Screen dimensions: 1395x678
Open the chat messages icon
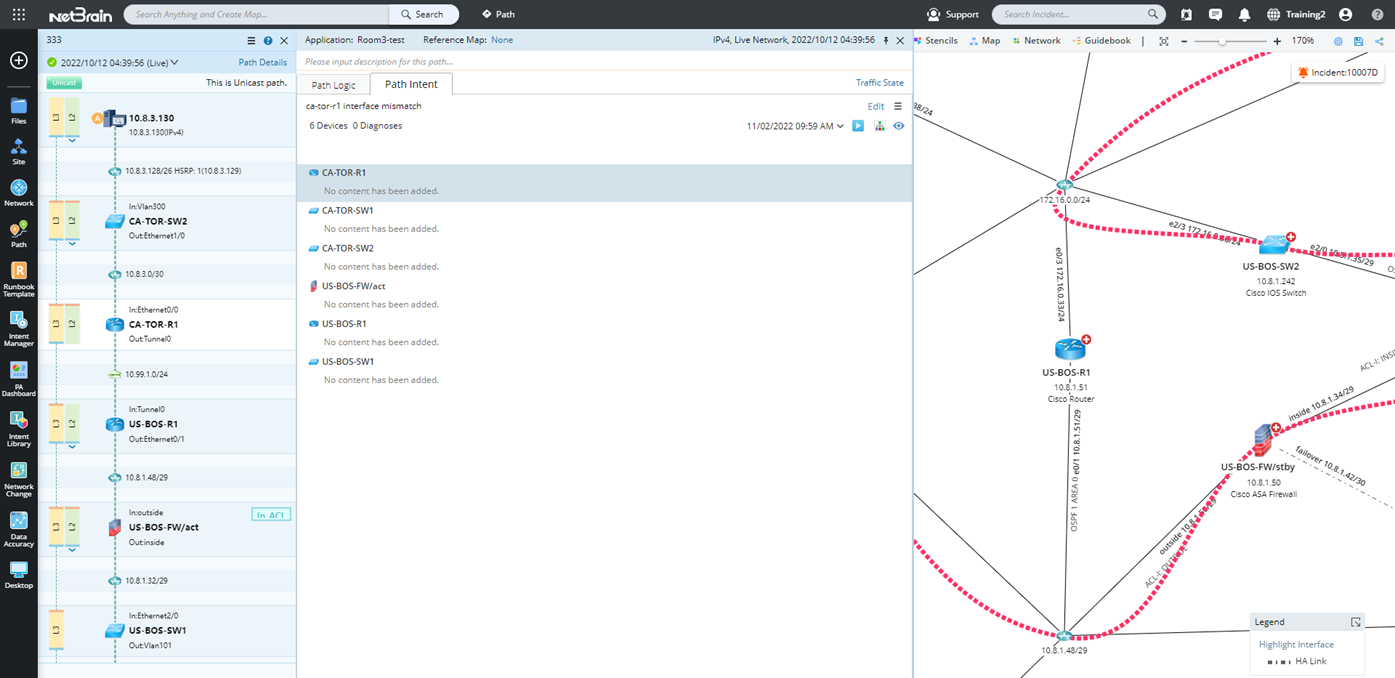pyautogui.click(x=1215, y=14)
